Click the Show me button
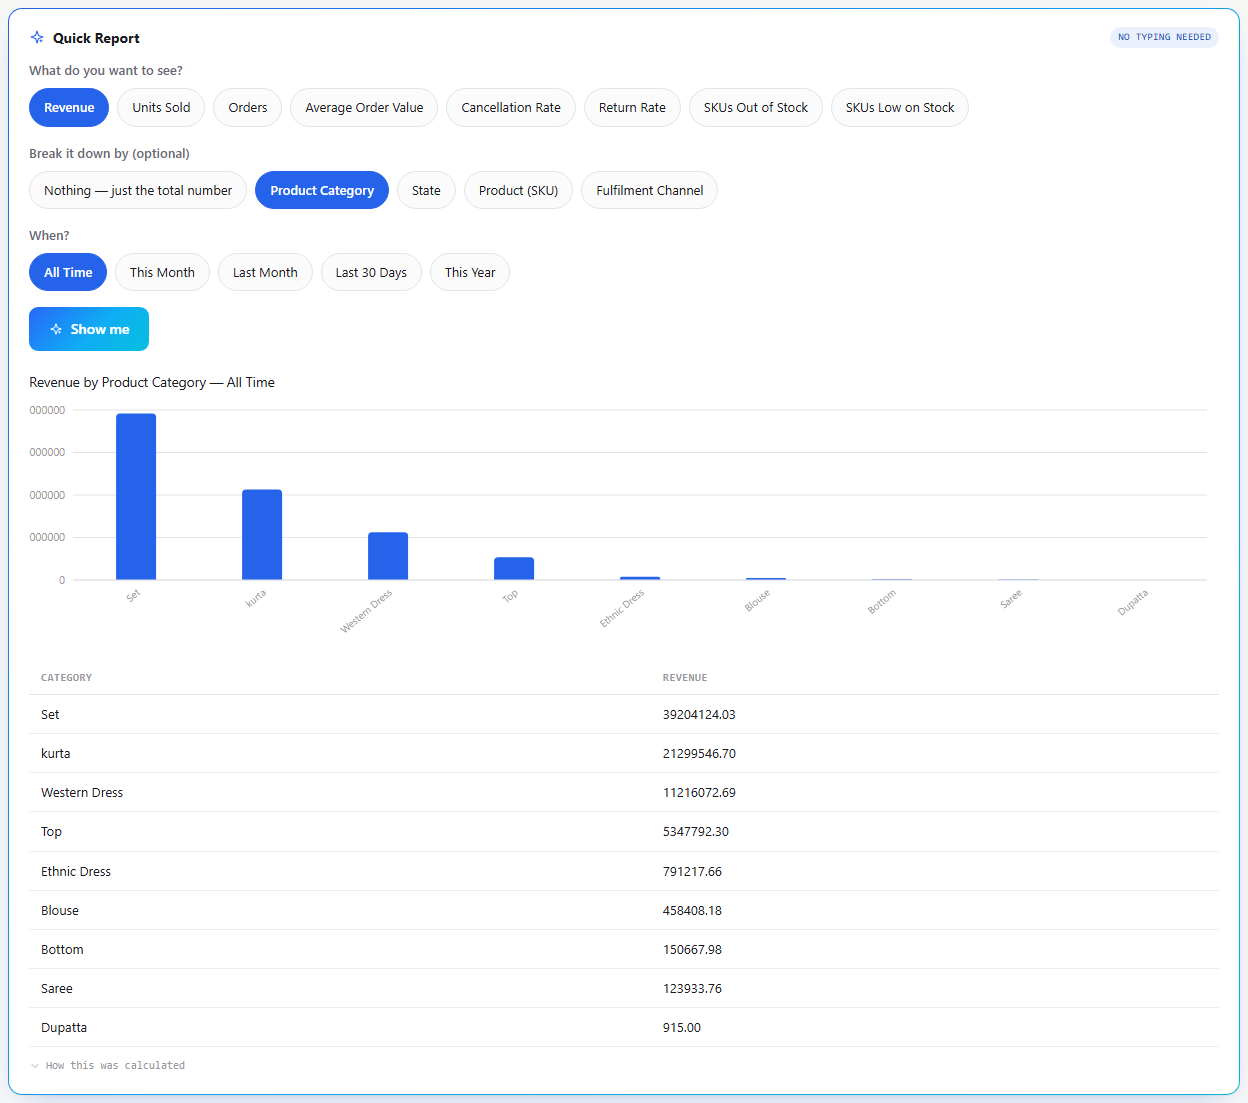The image size is (1248, 1103). pos(89,329)
